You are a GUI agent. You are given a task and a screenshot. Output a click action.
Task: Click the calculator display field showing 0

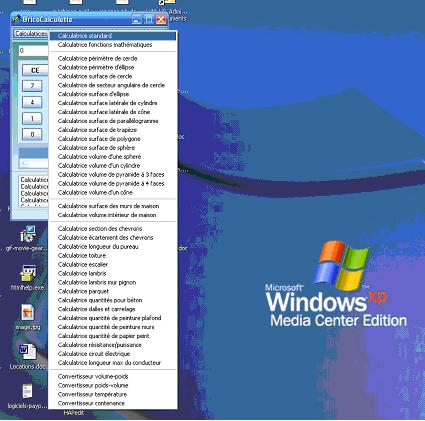pos(33,51)
